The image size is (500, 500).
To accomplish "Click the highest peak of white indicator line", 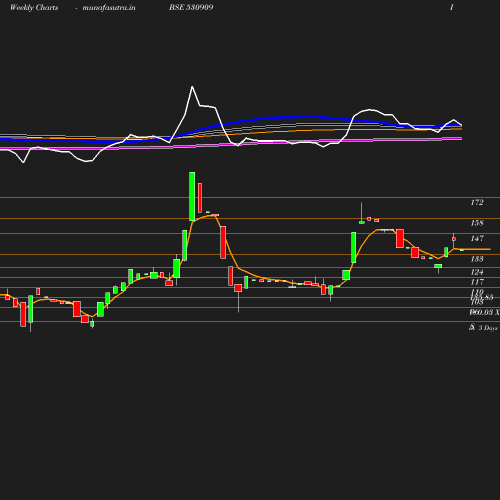I will tap(192, 87).
